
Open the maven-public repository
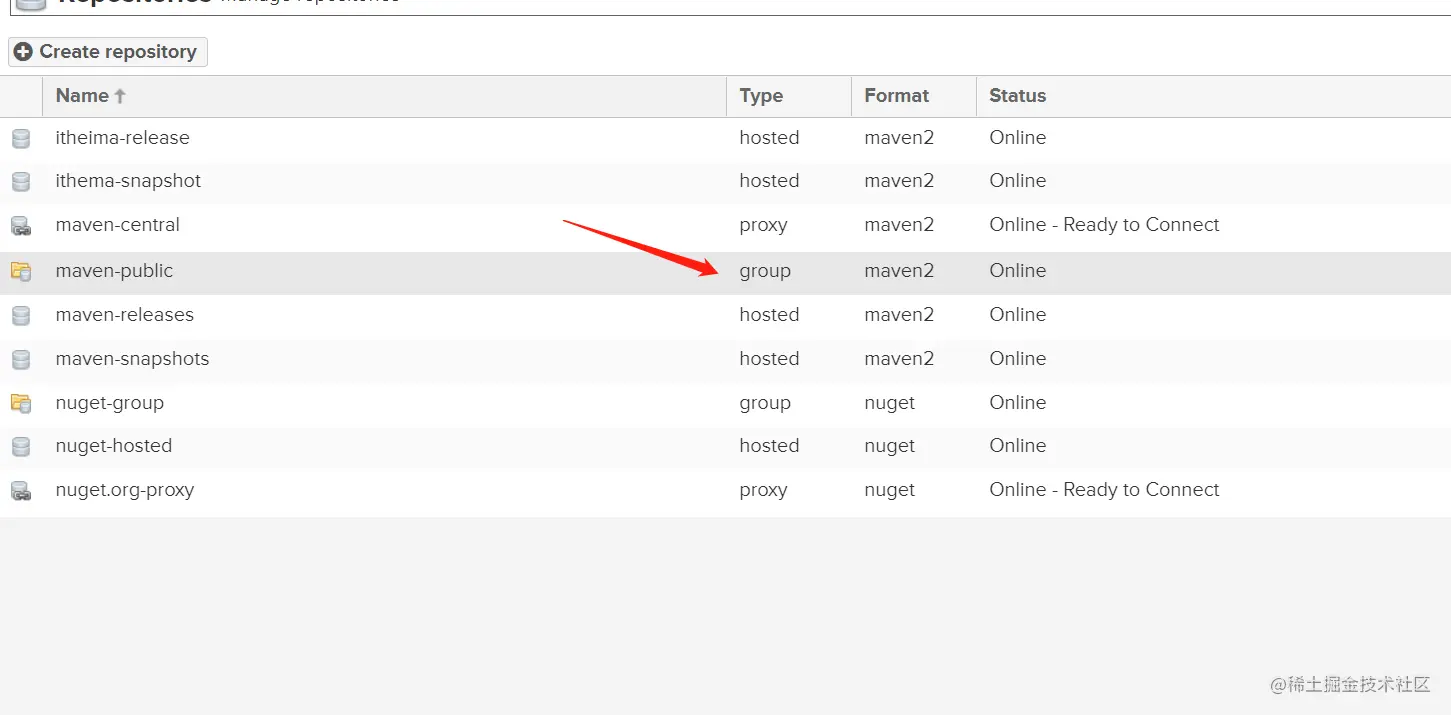coord(114,271)
